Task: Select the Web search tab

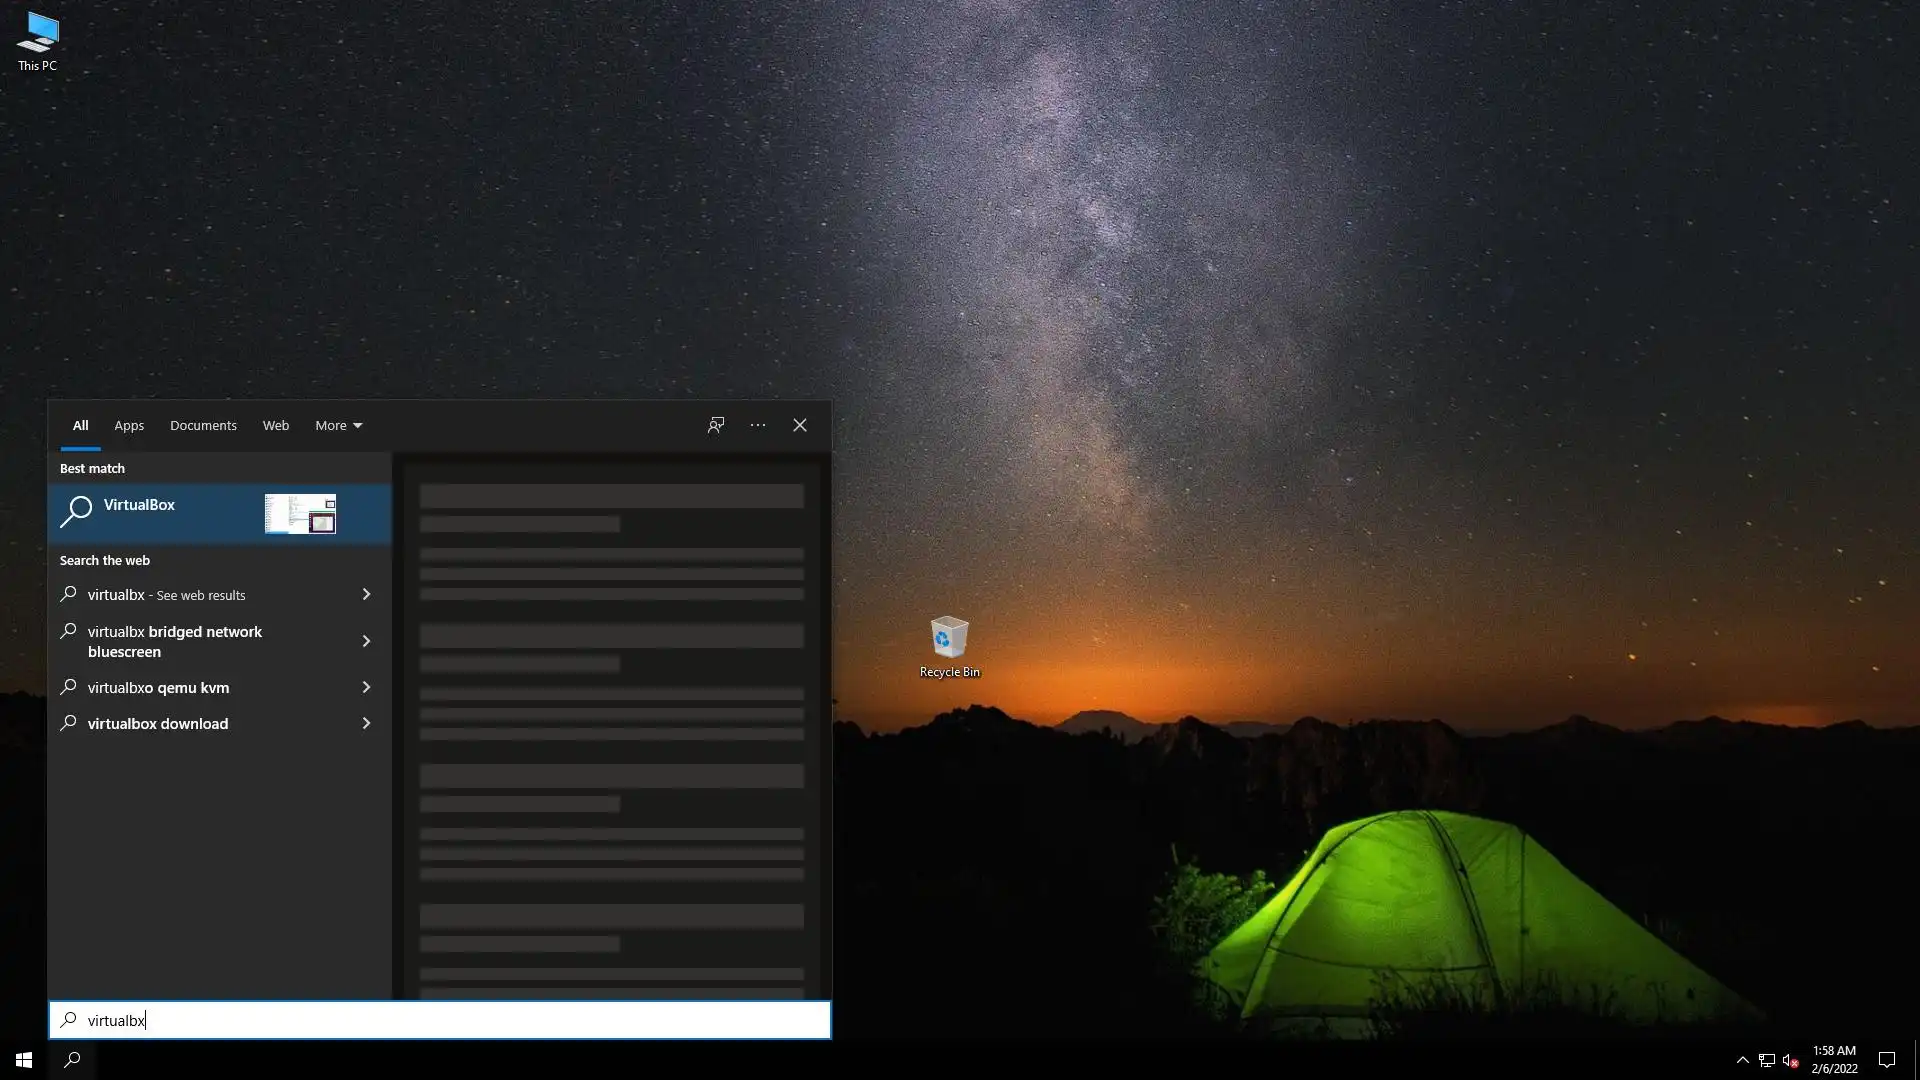Action: [276, 425]
